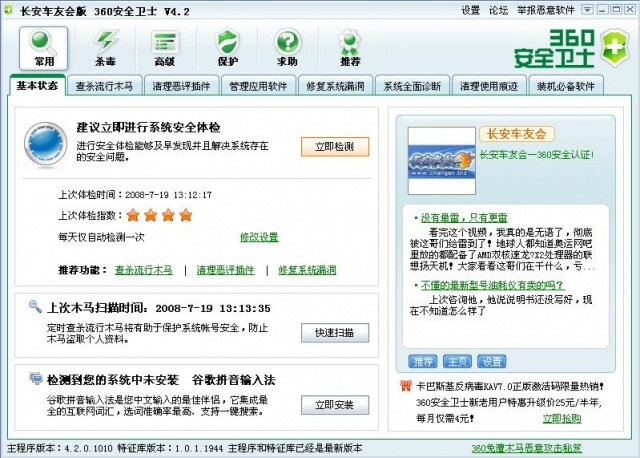Click the 快速扫描 button
The height and width of the screenshot is (458, 640).
[335, 333]
